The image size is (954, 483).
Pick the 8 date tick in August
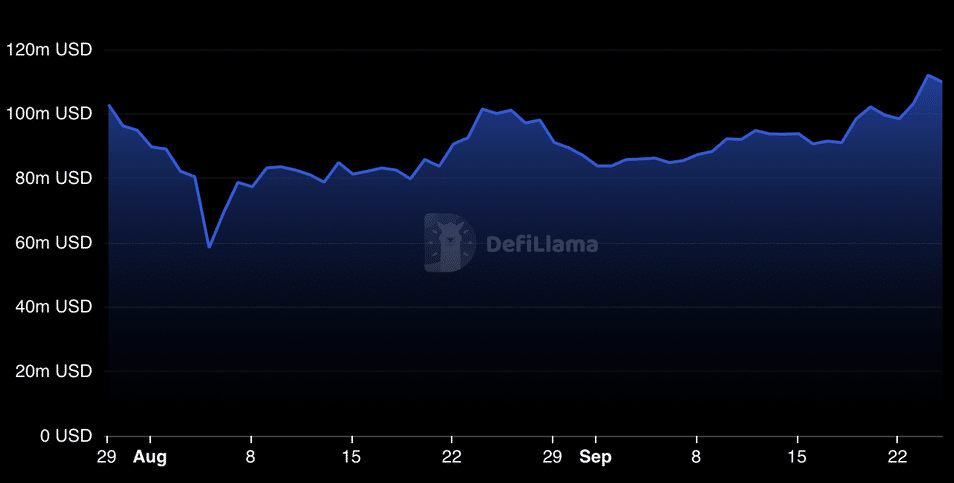click(x=251, y=457)
